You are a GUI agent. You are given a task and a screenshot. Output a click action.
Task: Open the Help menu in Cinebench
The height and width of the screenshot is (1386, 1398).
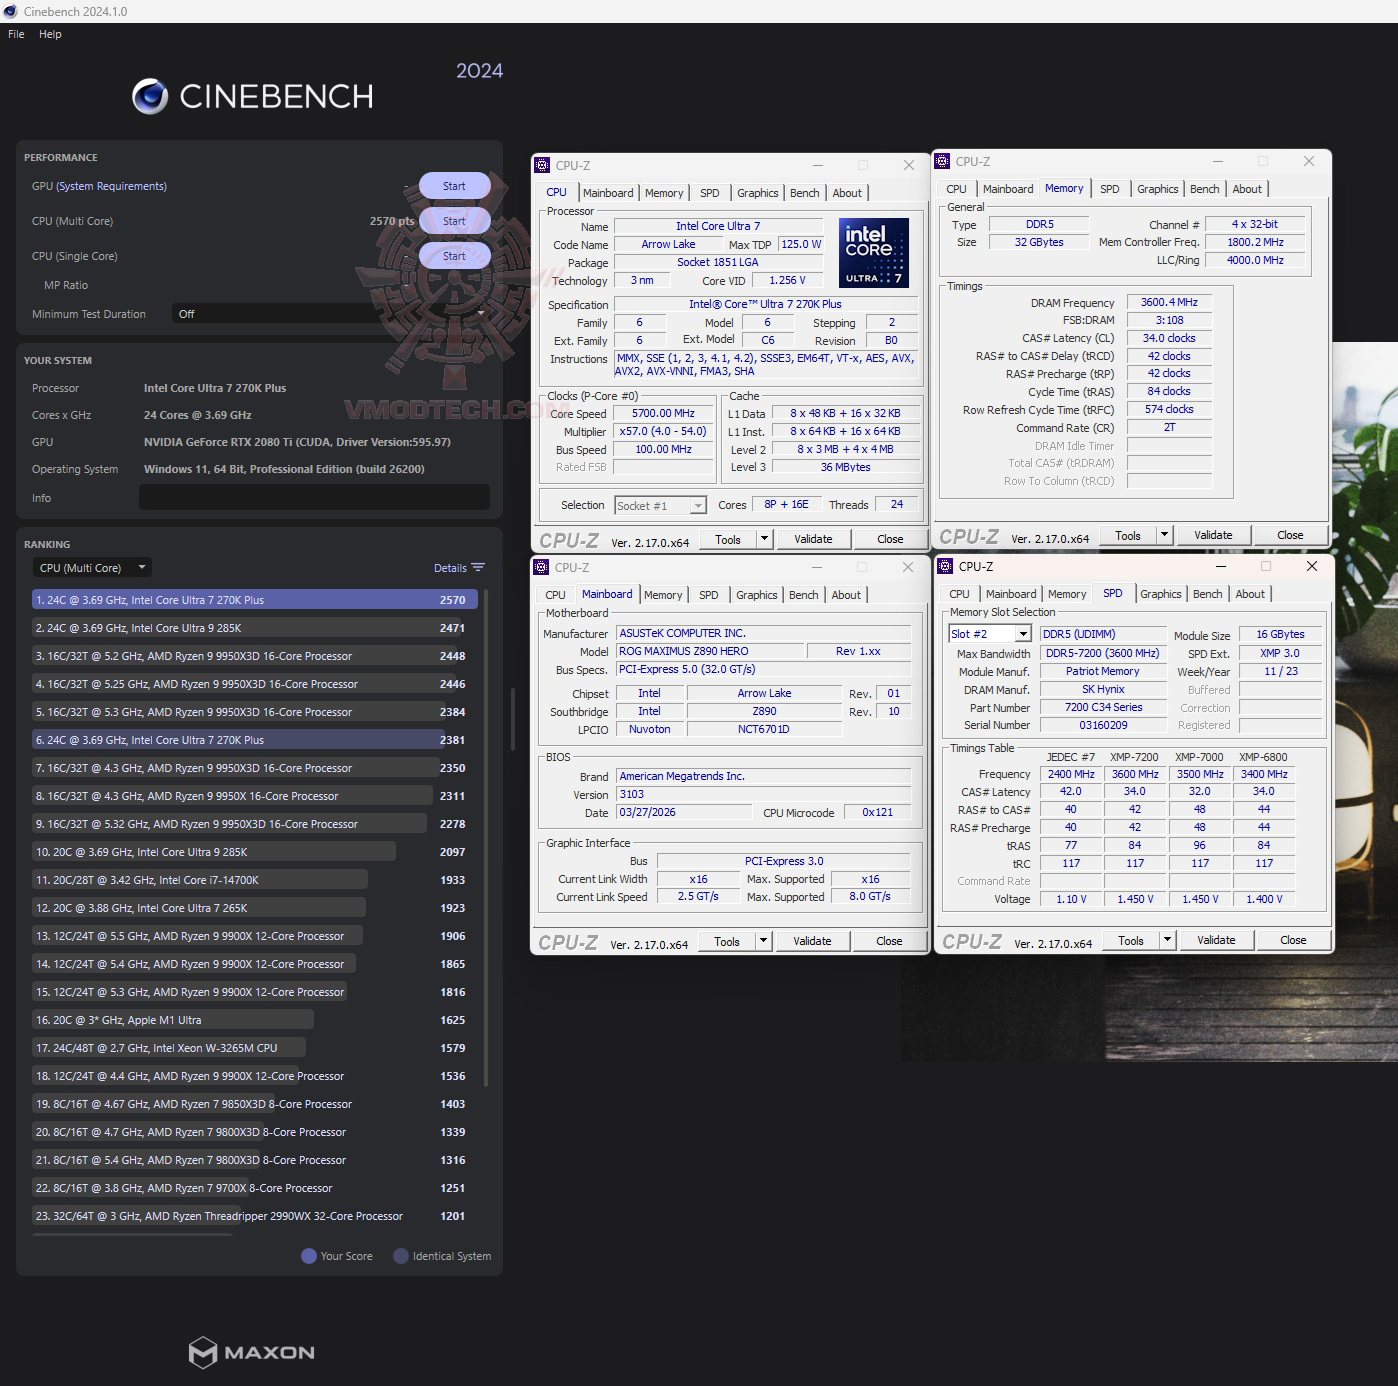50,34
